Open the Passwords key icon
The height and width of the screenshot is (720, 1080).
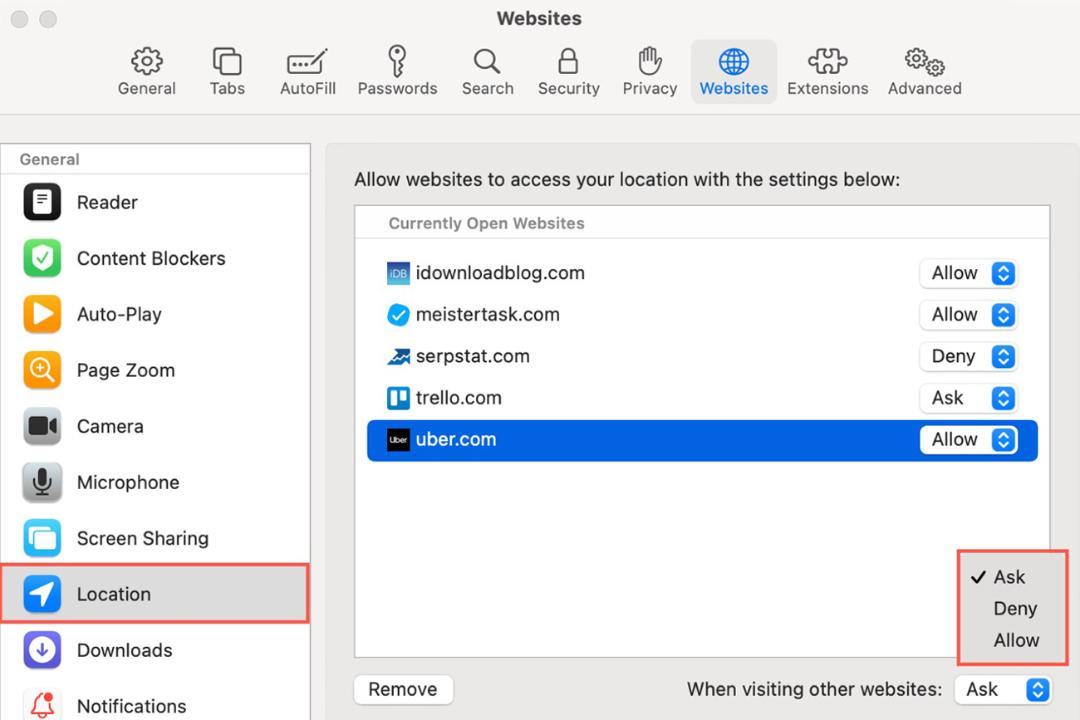point(397,61)
